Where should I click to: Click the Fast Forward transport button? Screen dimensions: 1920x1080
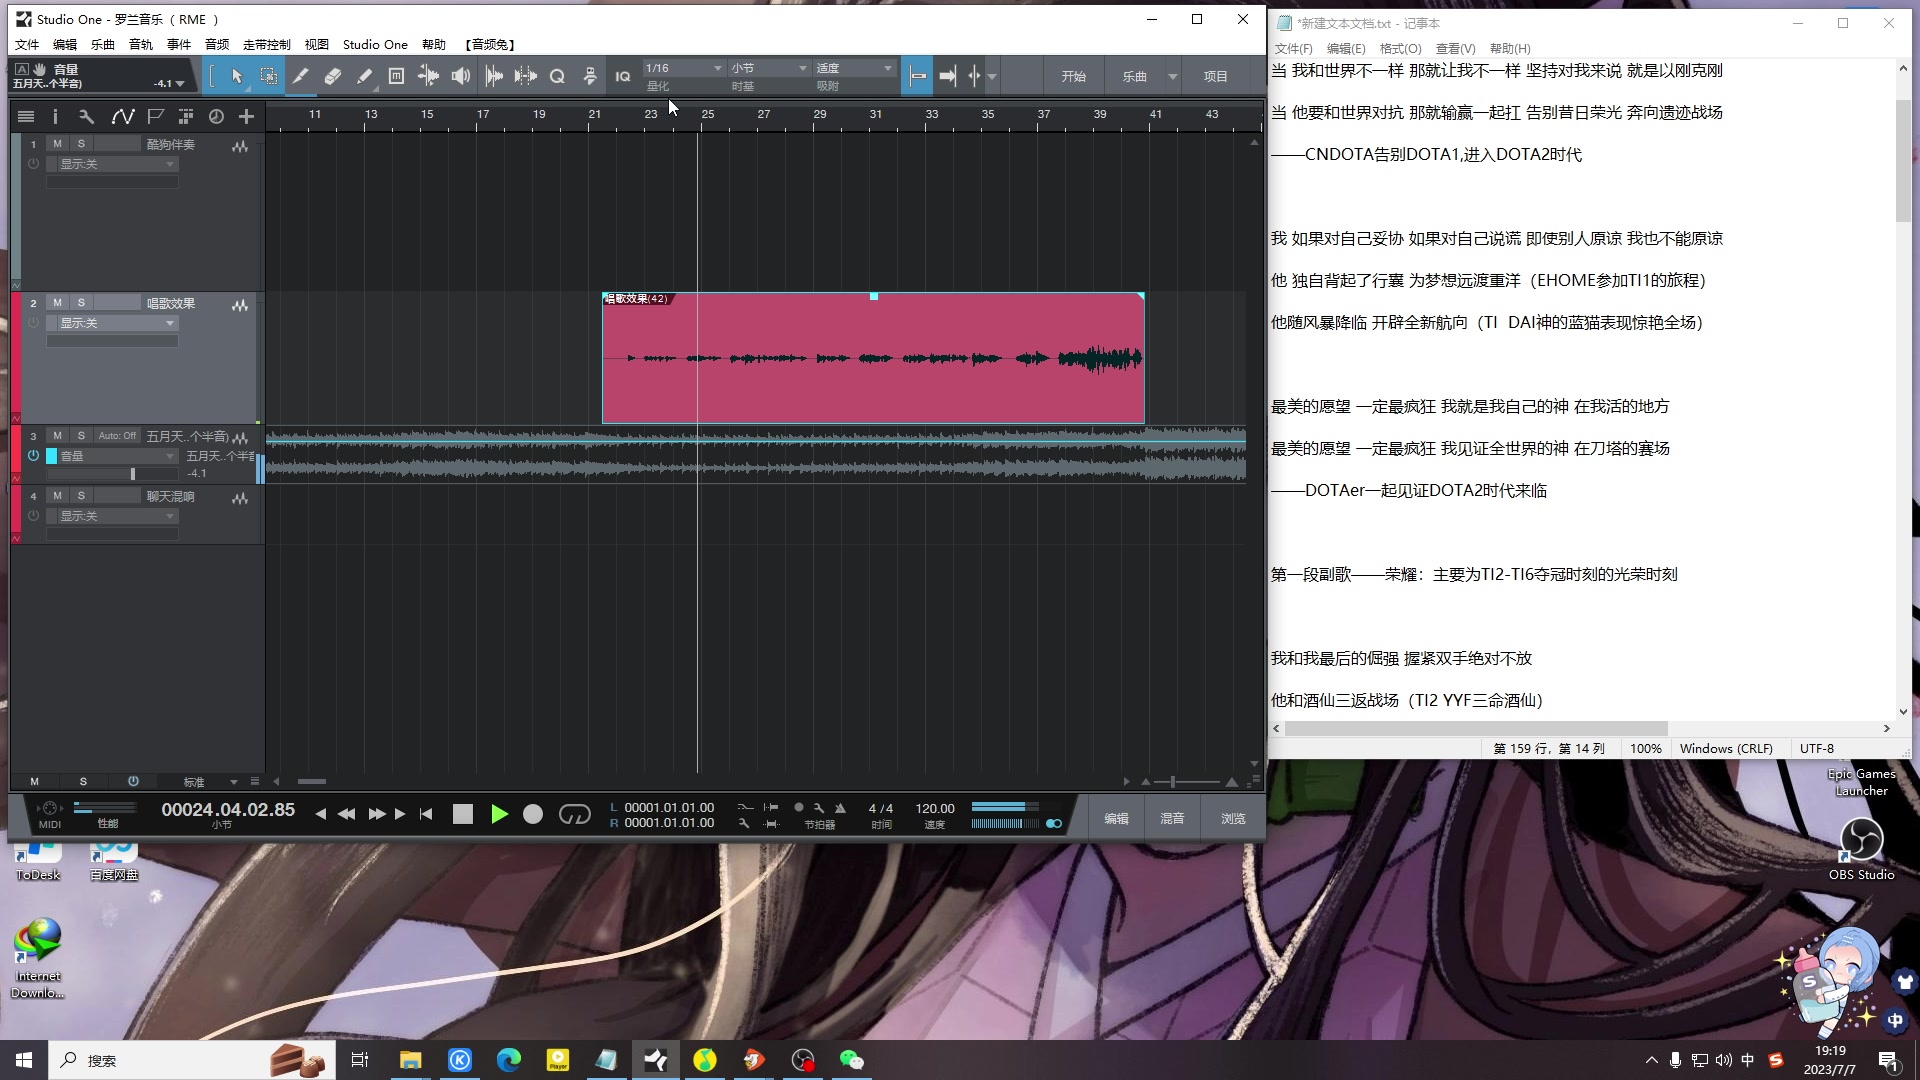pyautogui.click(x=377, y=815)
